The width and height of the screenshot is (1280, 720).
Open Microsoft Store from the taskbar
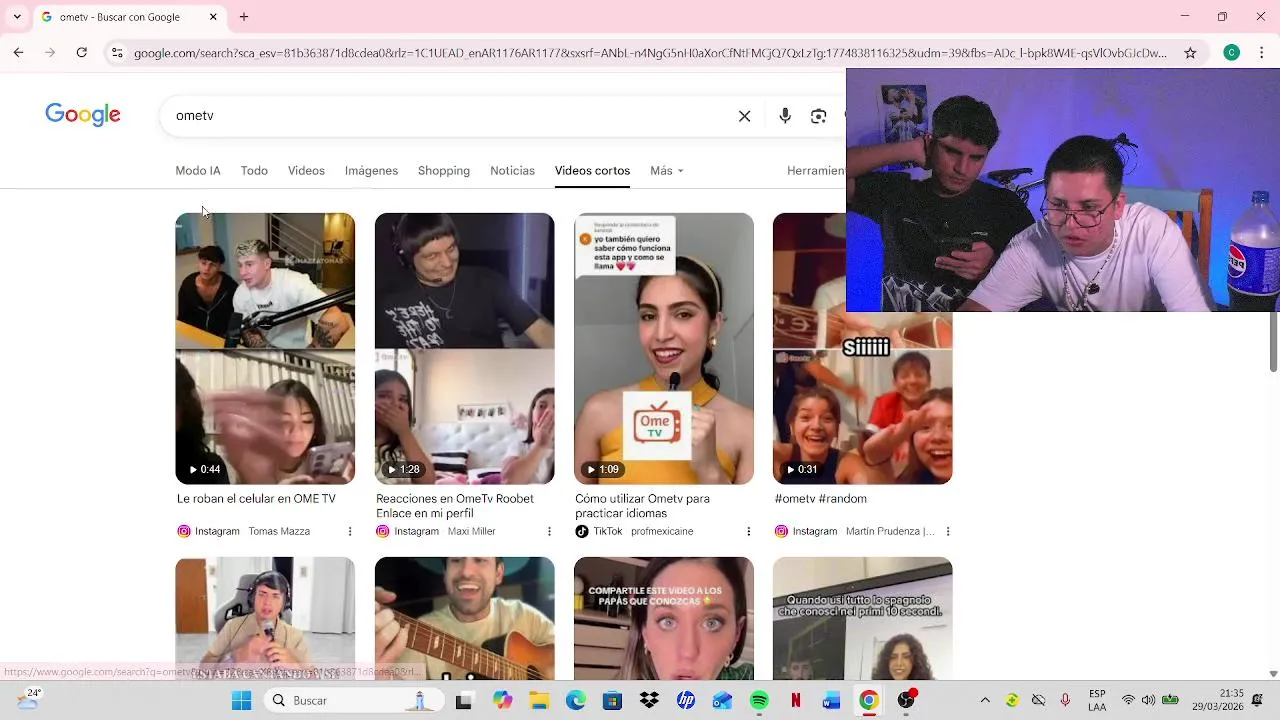(x=612, y=701)
